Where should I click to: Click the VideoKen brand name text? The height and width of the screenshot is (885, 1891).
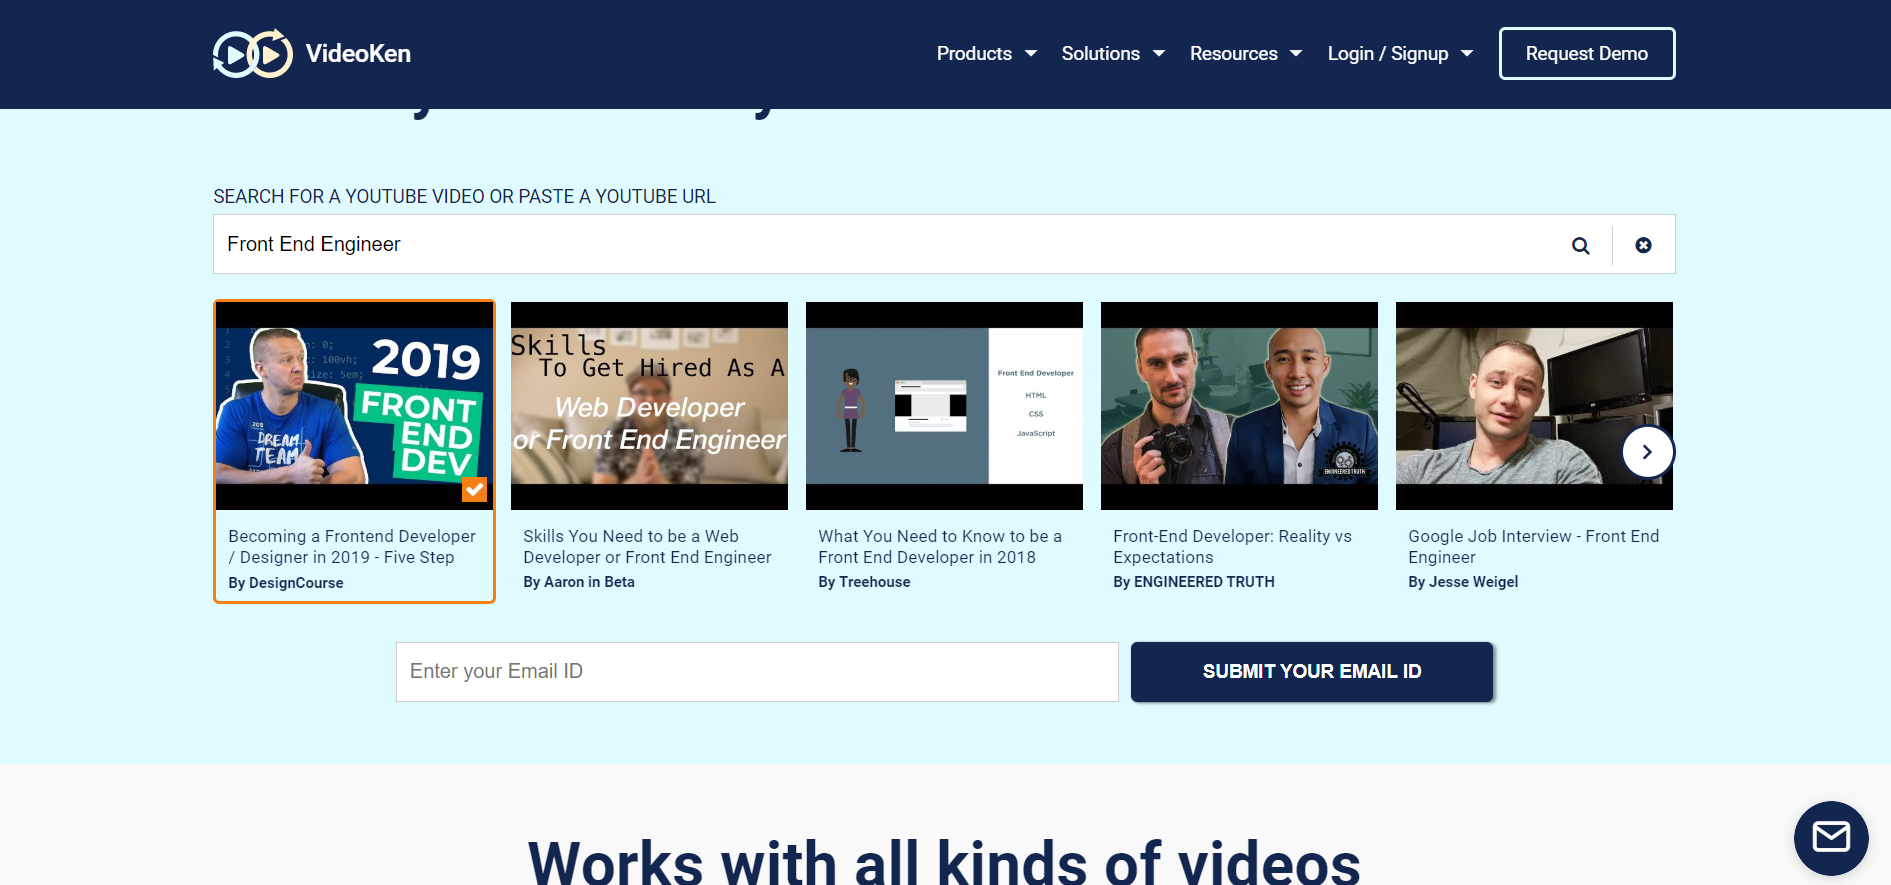(358, 54)
